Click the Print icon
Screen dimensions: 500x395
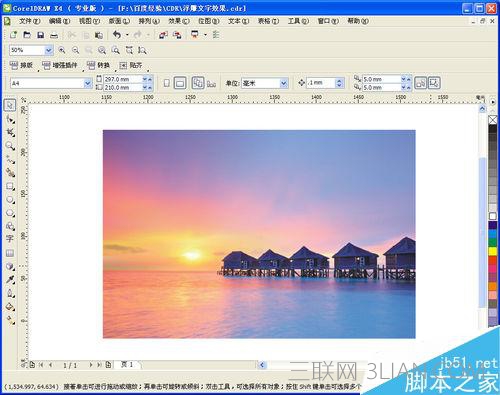point(54,35)
